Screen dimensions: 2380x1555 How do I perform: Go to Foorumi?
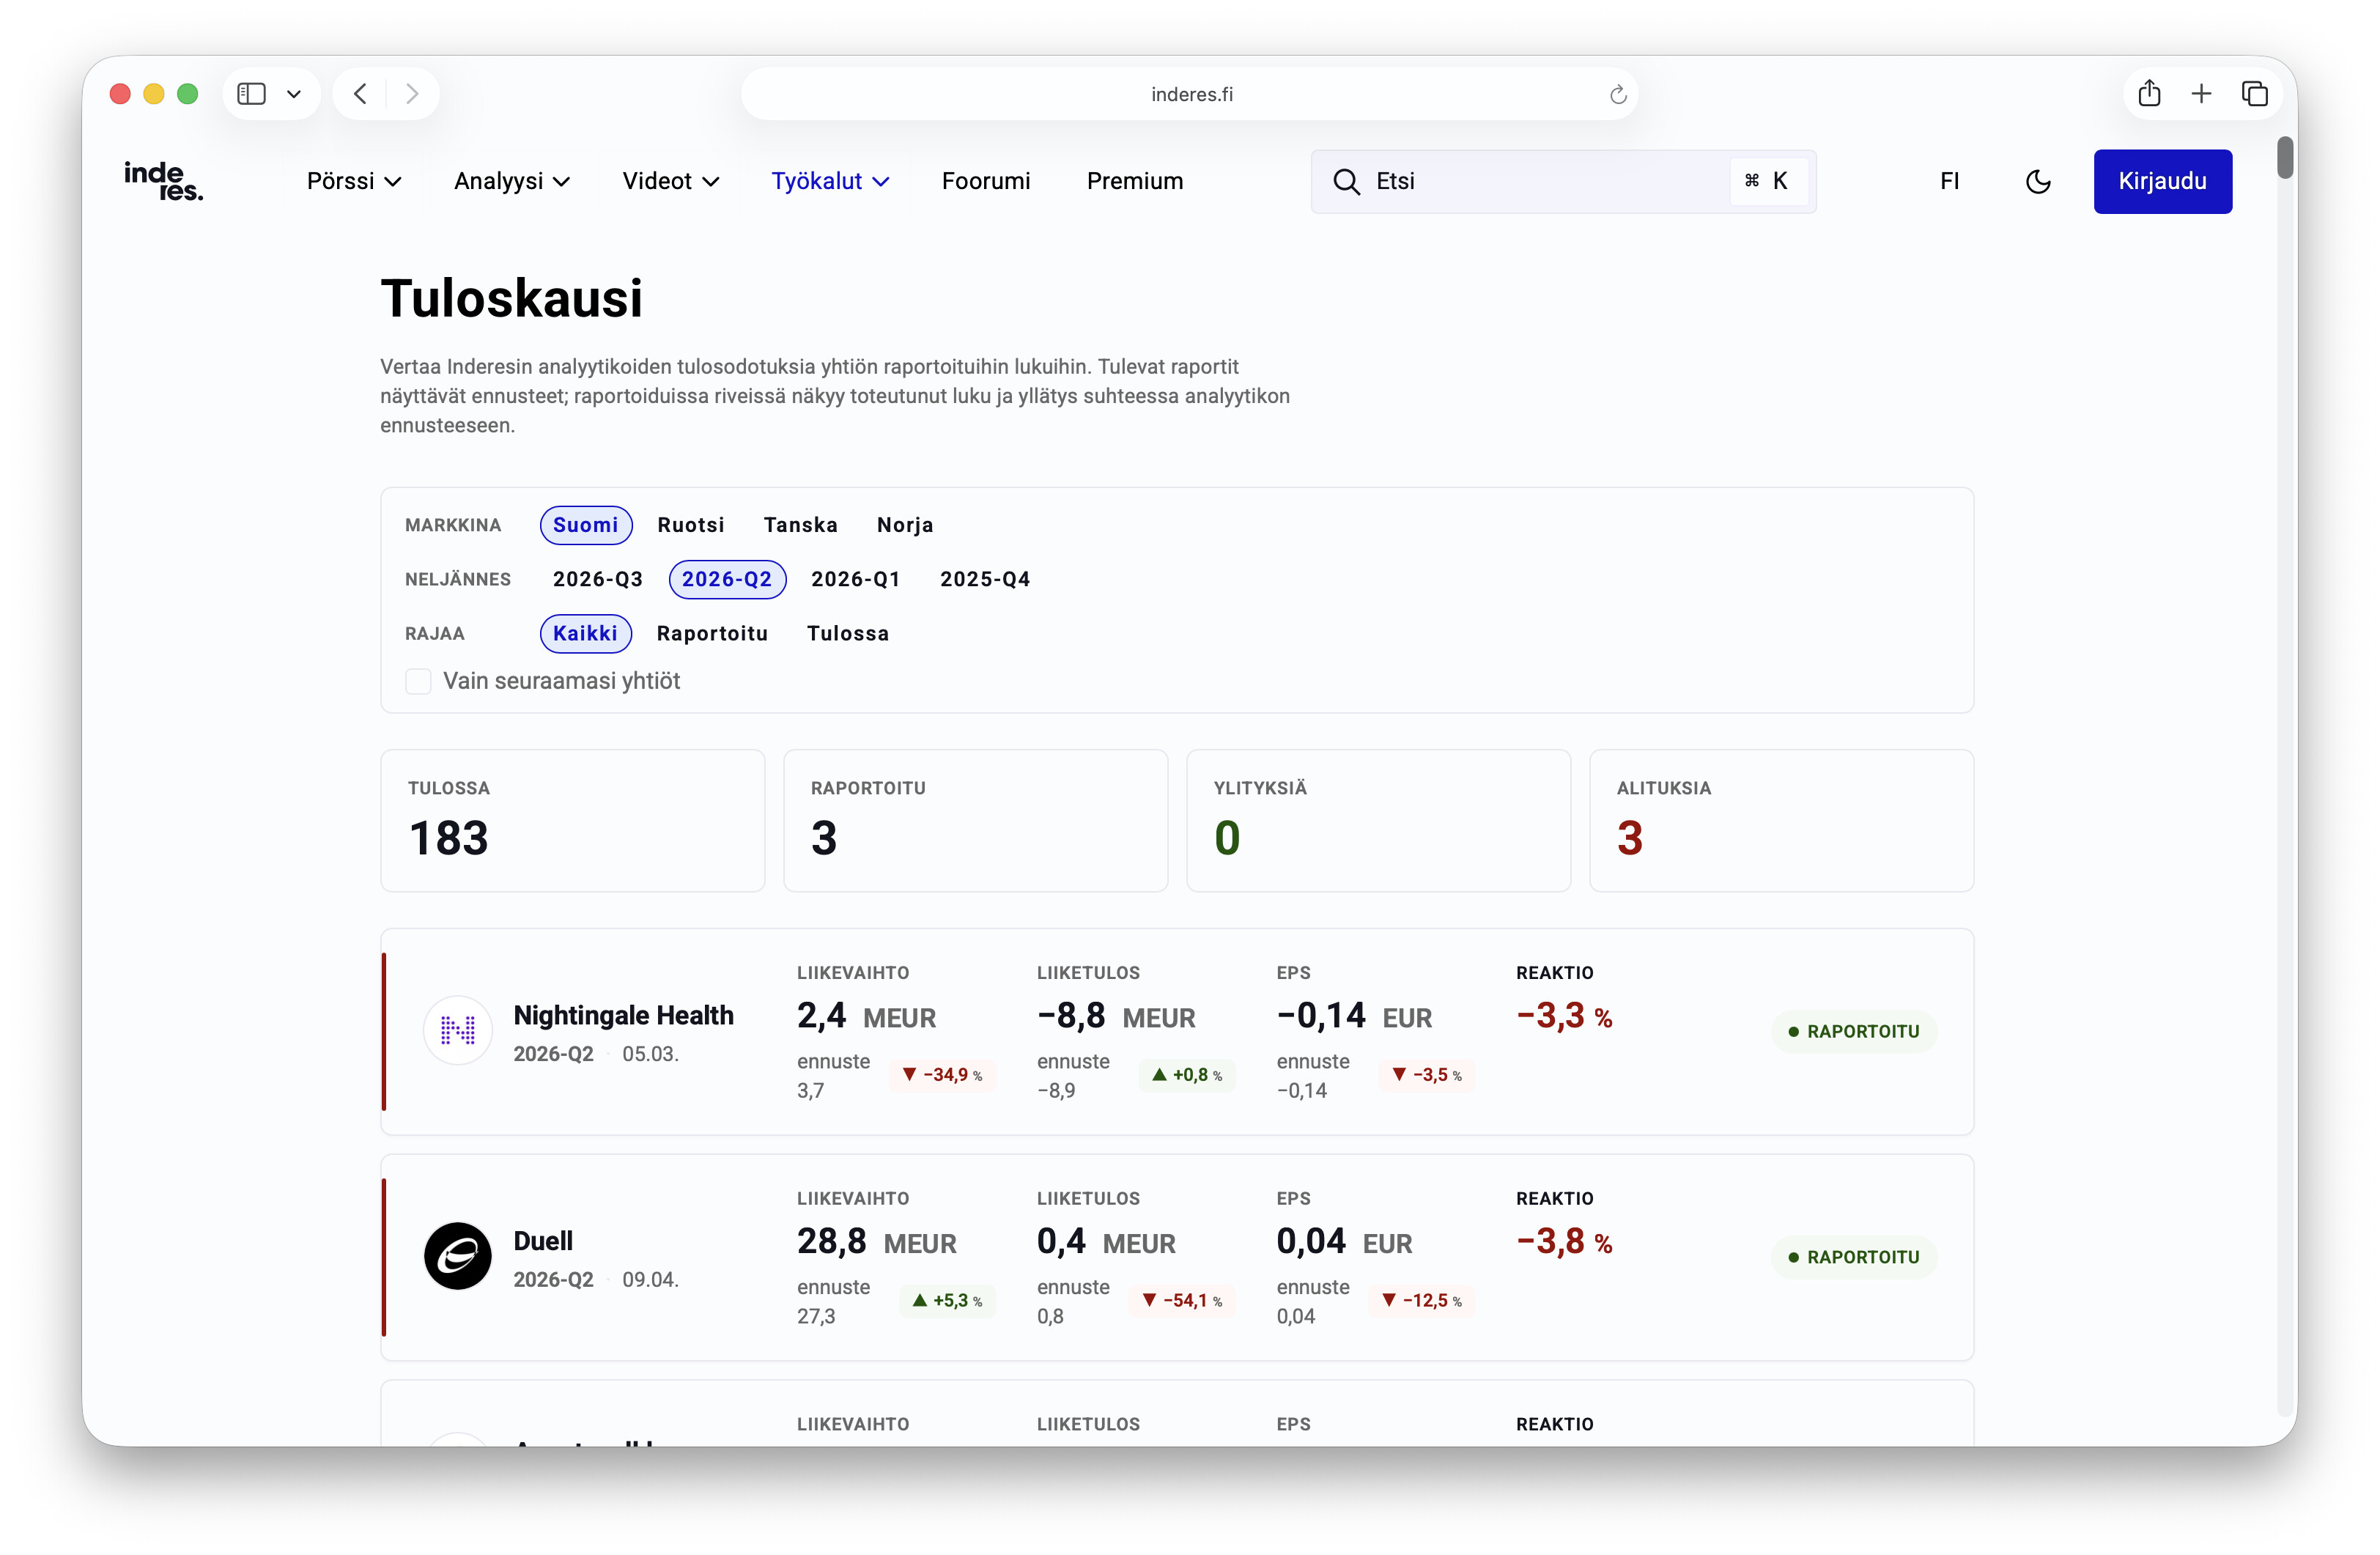(x=986, y=181)
